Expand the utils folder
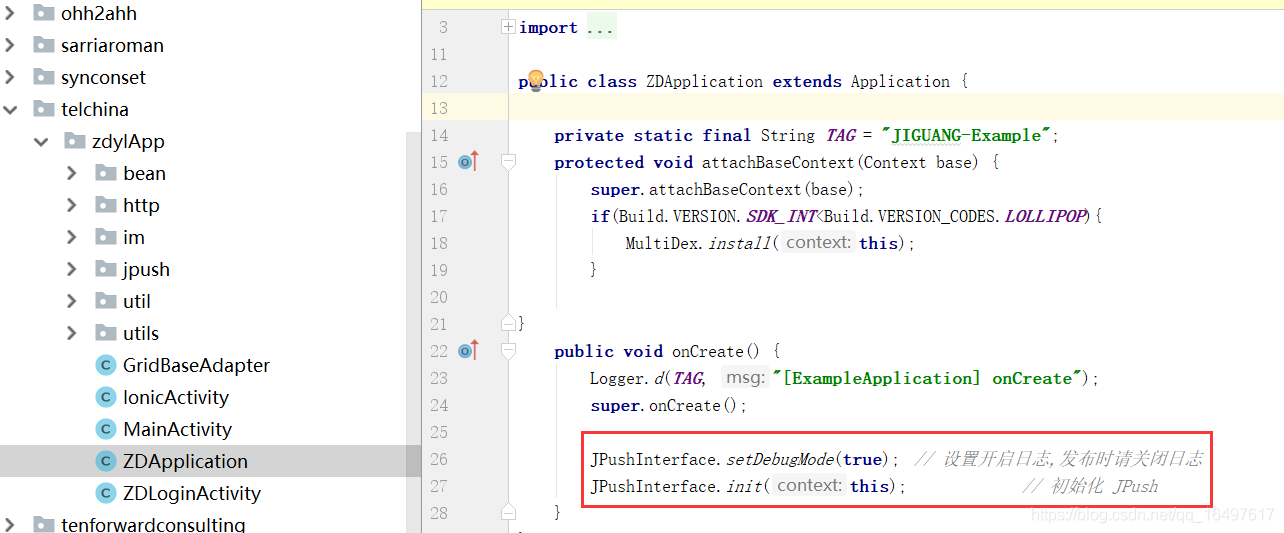 [72, 333]
